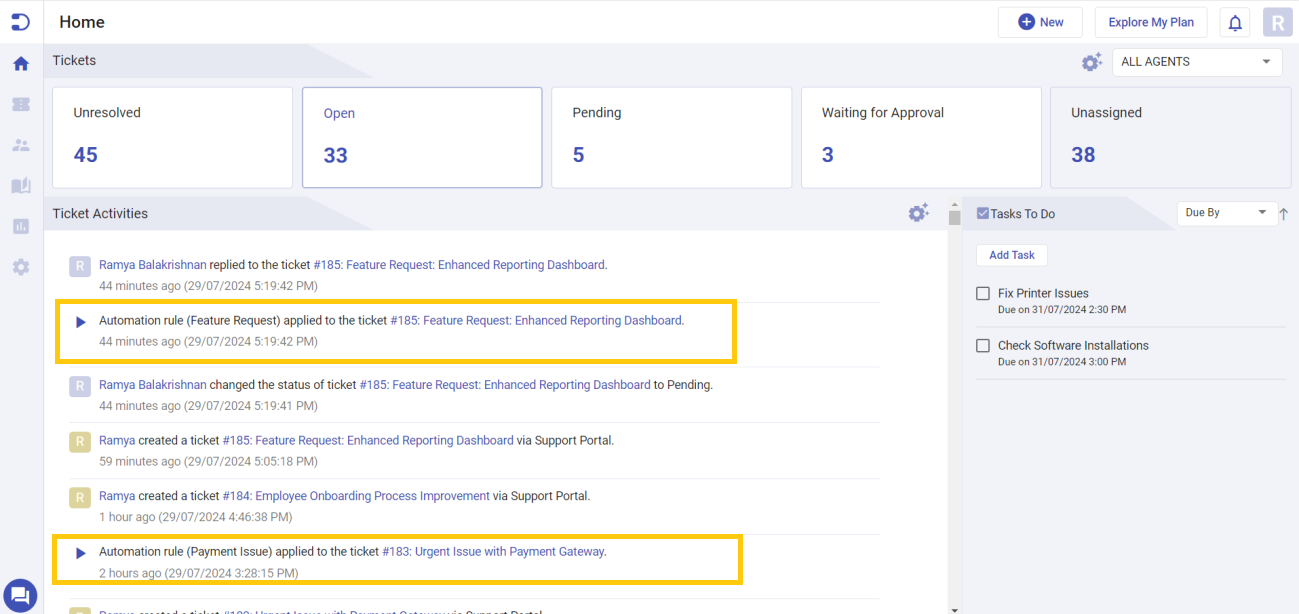Click the New button to create a ticket

pos(1040,21)
